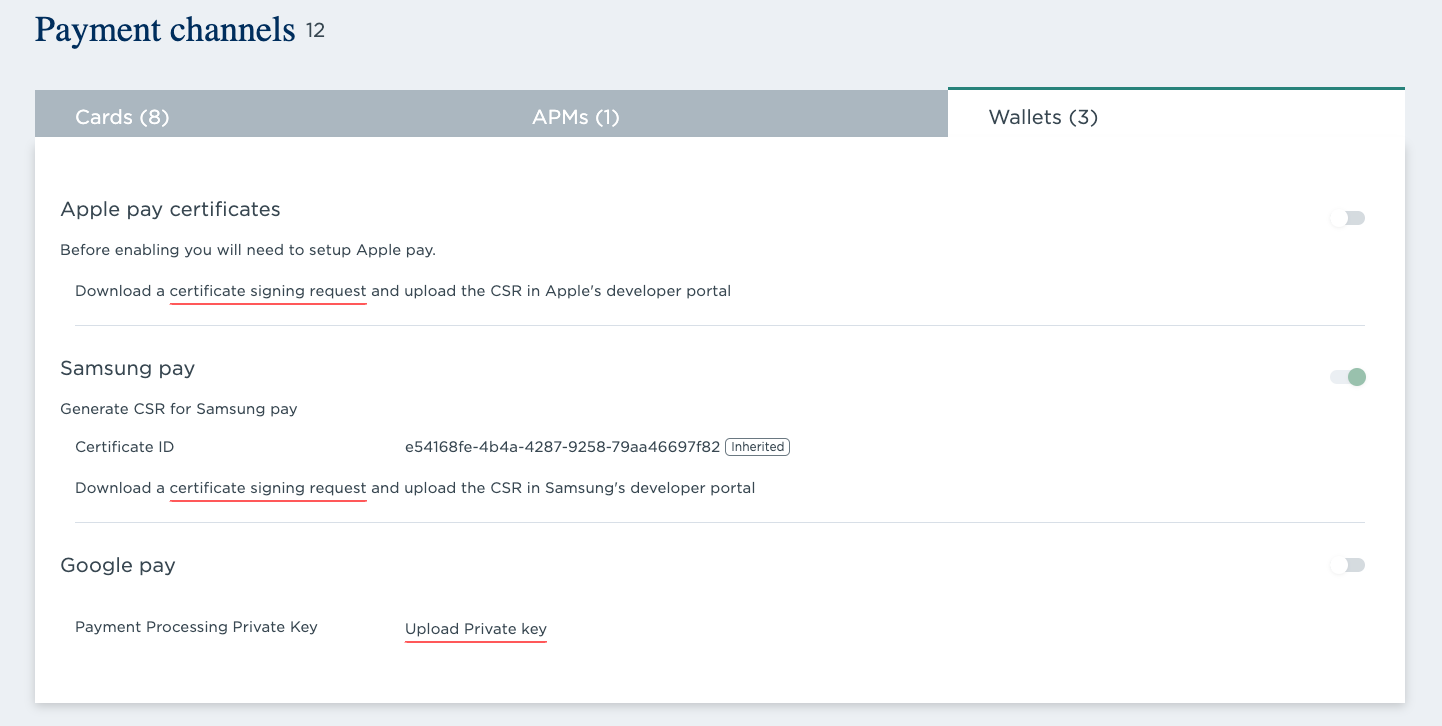Image resolution: width=1442 pixels, height=726 pixels.
Task: Download Apple pay certificate signing request
Action: coord(268,292)
